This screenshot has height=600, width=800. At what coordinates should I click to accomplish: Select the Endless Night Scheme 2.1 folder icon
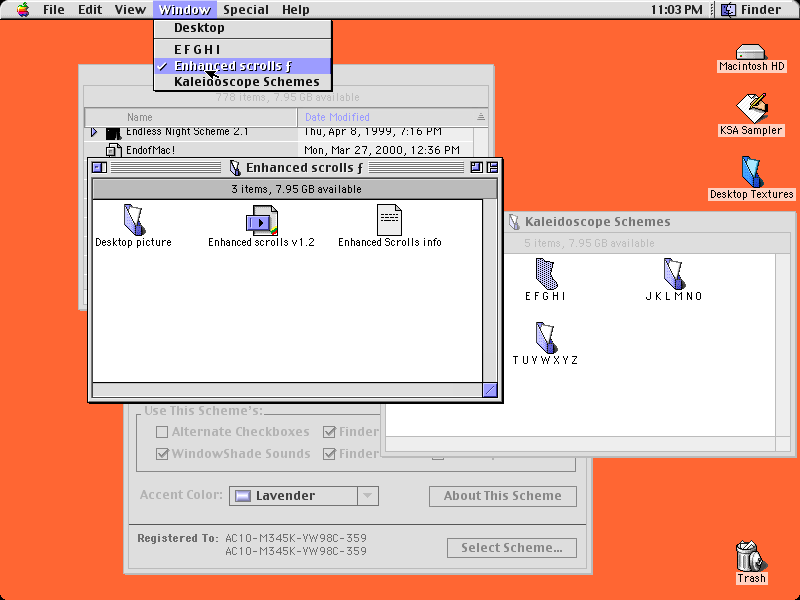(x=113, y=133)
